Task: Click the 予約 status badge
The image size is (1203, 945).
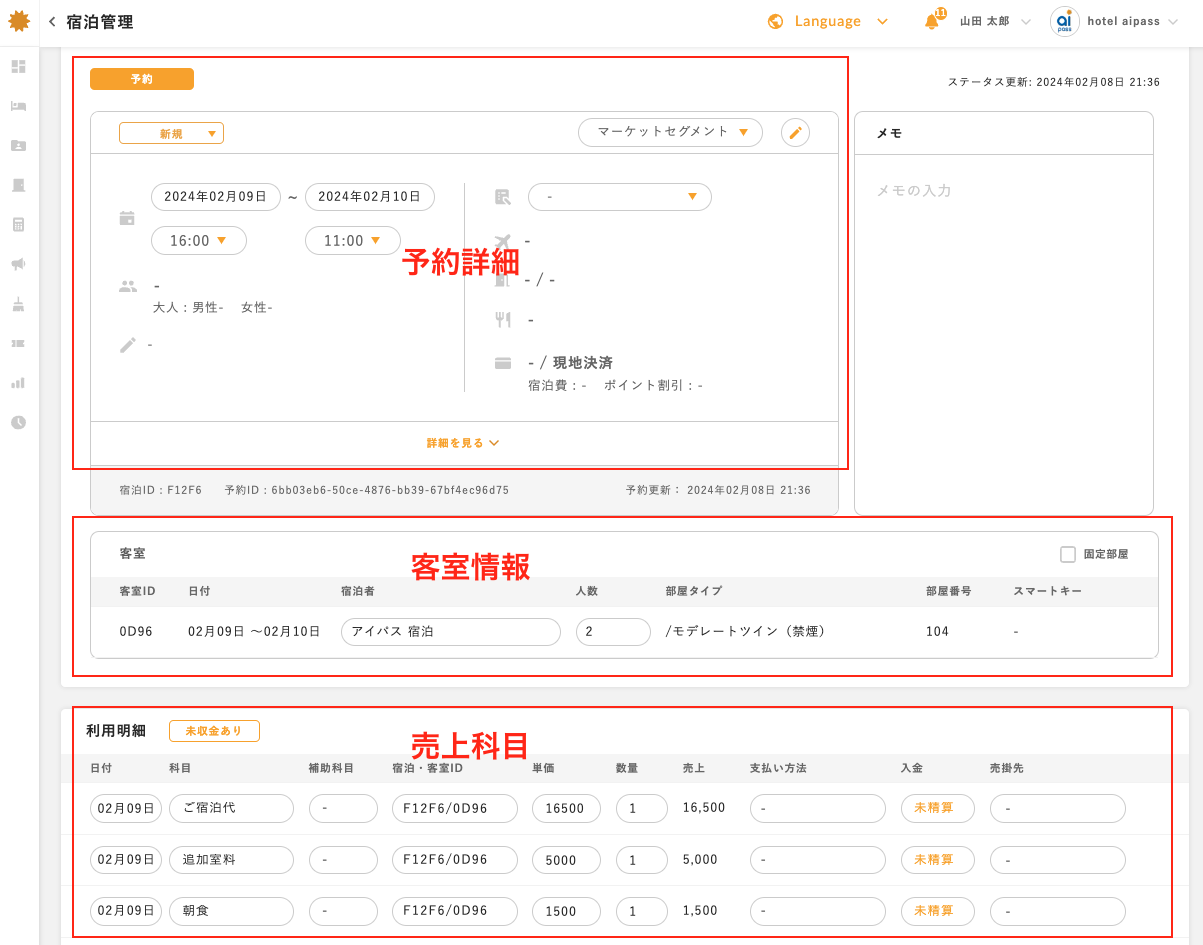Action: (x=142, y=79)
